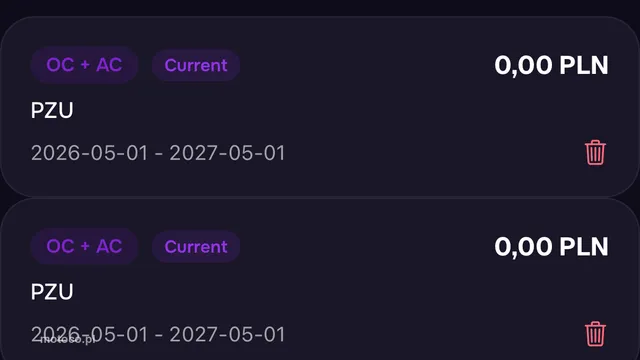Click the moteso.pl watermark text
Screen dimensions: 640x360
tap(67, 340)
